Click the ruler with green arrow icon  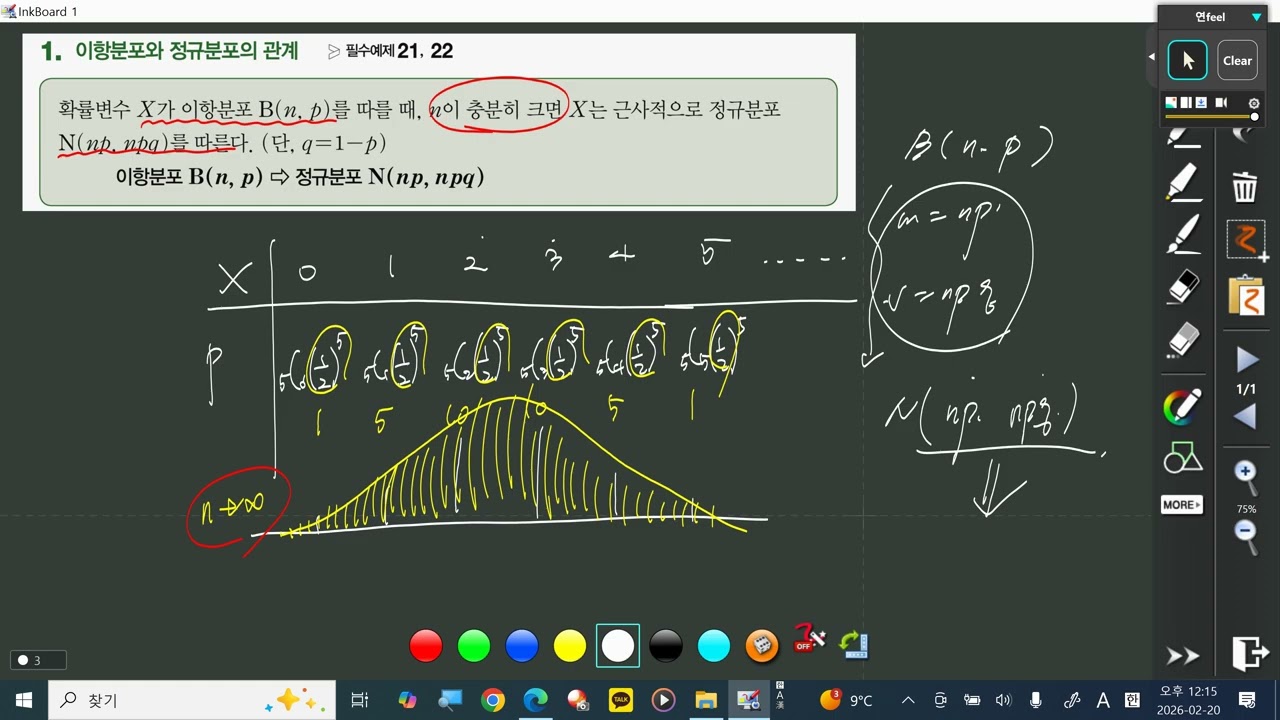pos(853,645)
